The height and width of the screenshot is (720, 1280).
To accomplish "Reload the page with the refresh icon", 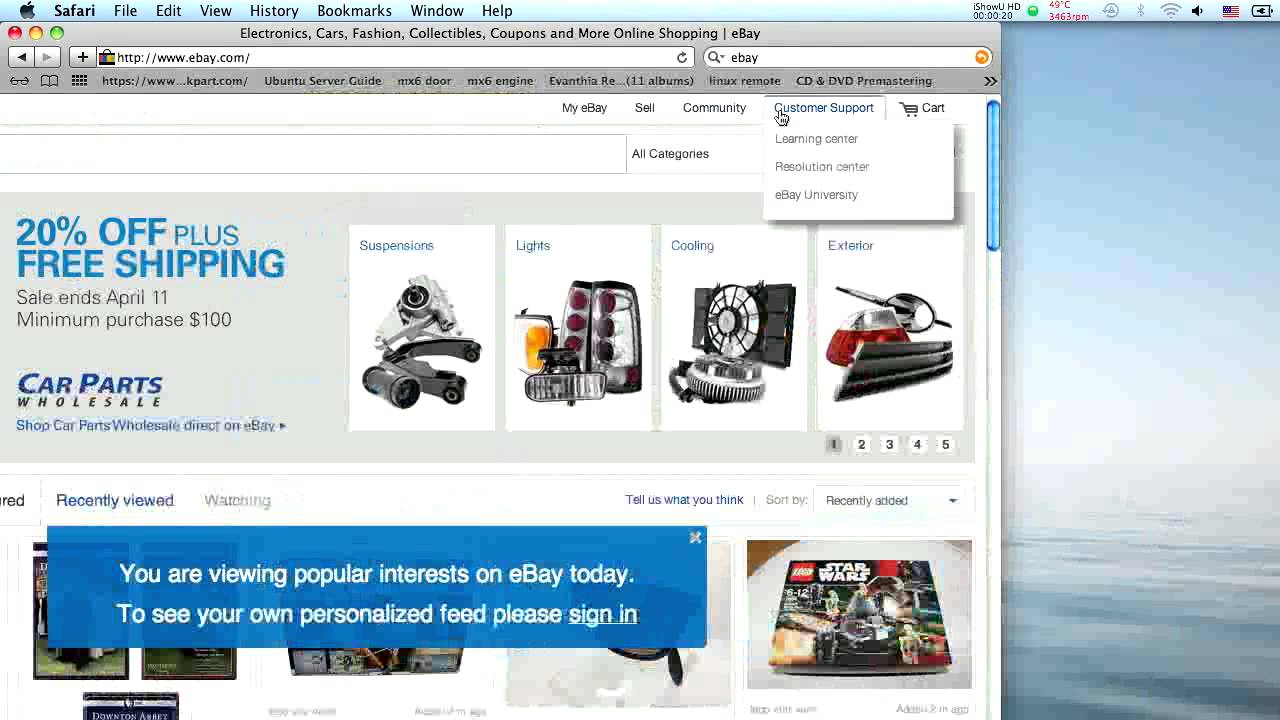I will pyautogui.click(x=682, y=57).
